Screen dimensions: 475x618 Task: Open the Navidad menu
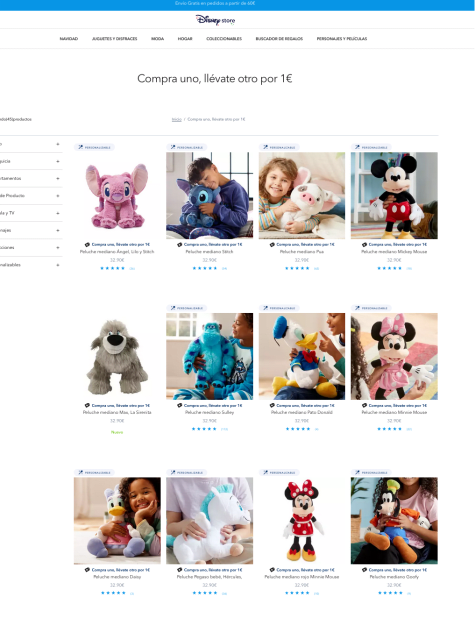[69, 39]
